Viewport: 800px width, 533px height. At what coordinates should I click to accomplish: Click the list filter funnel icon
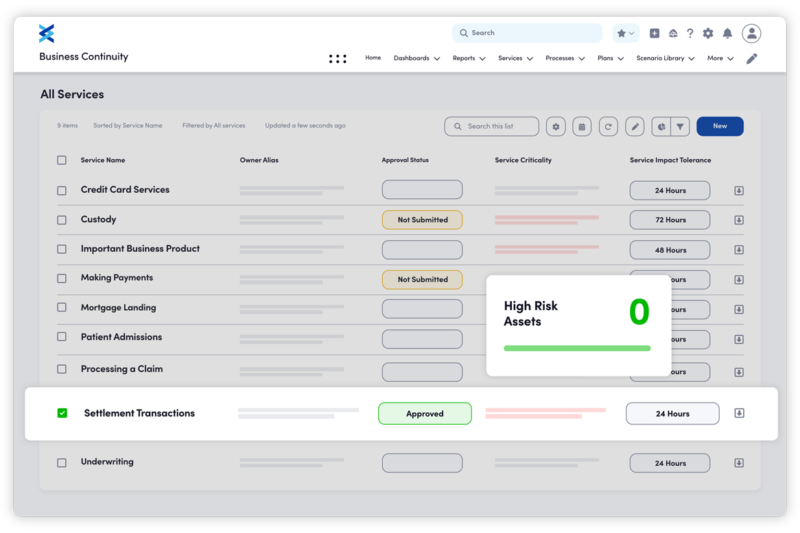click(680, 127)
